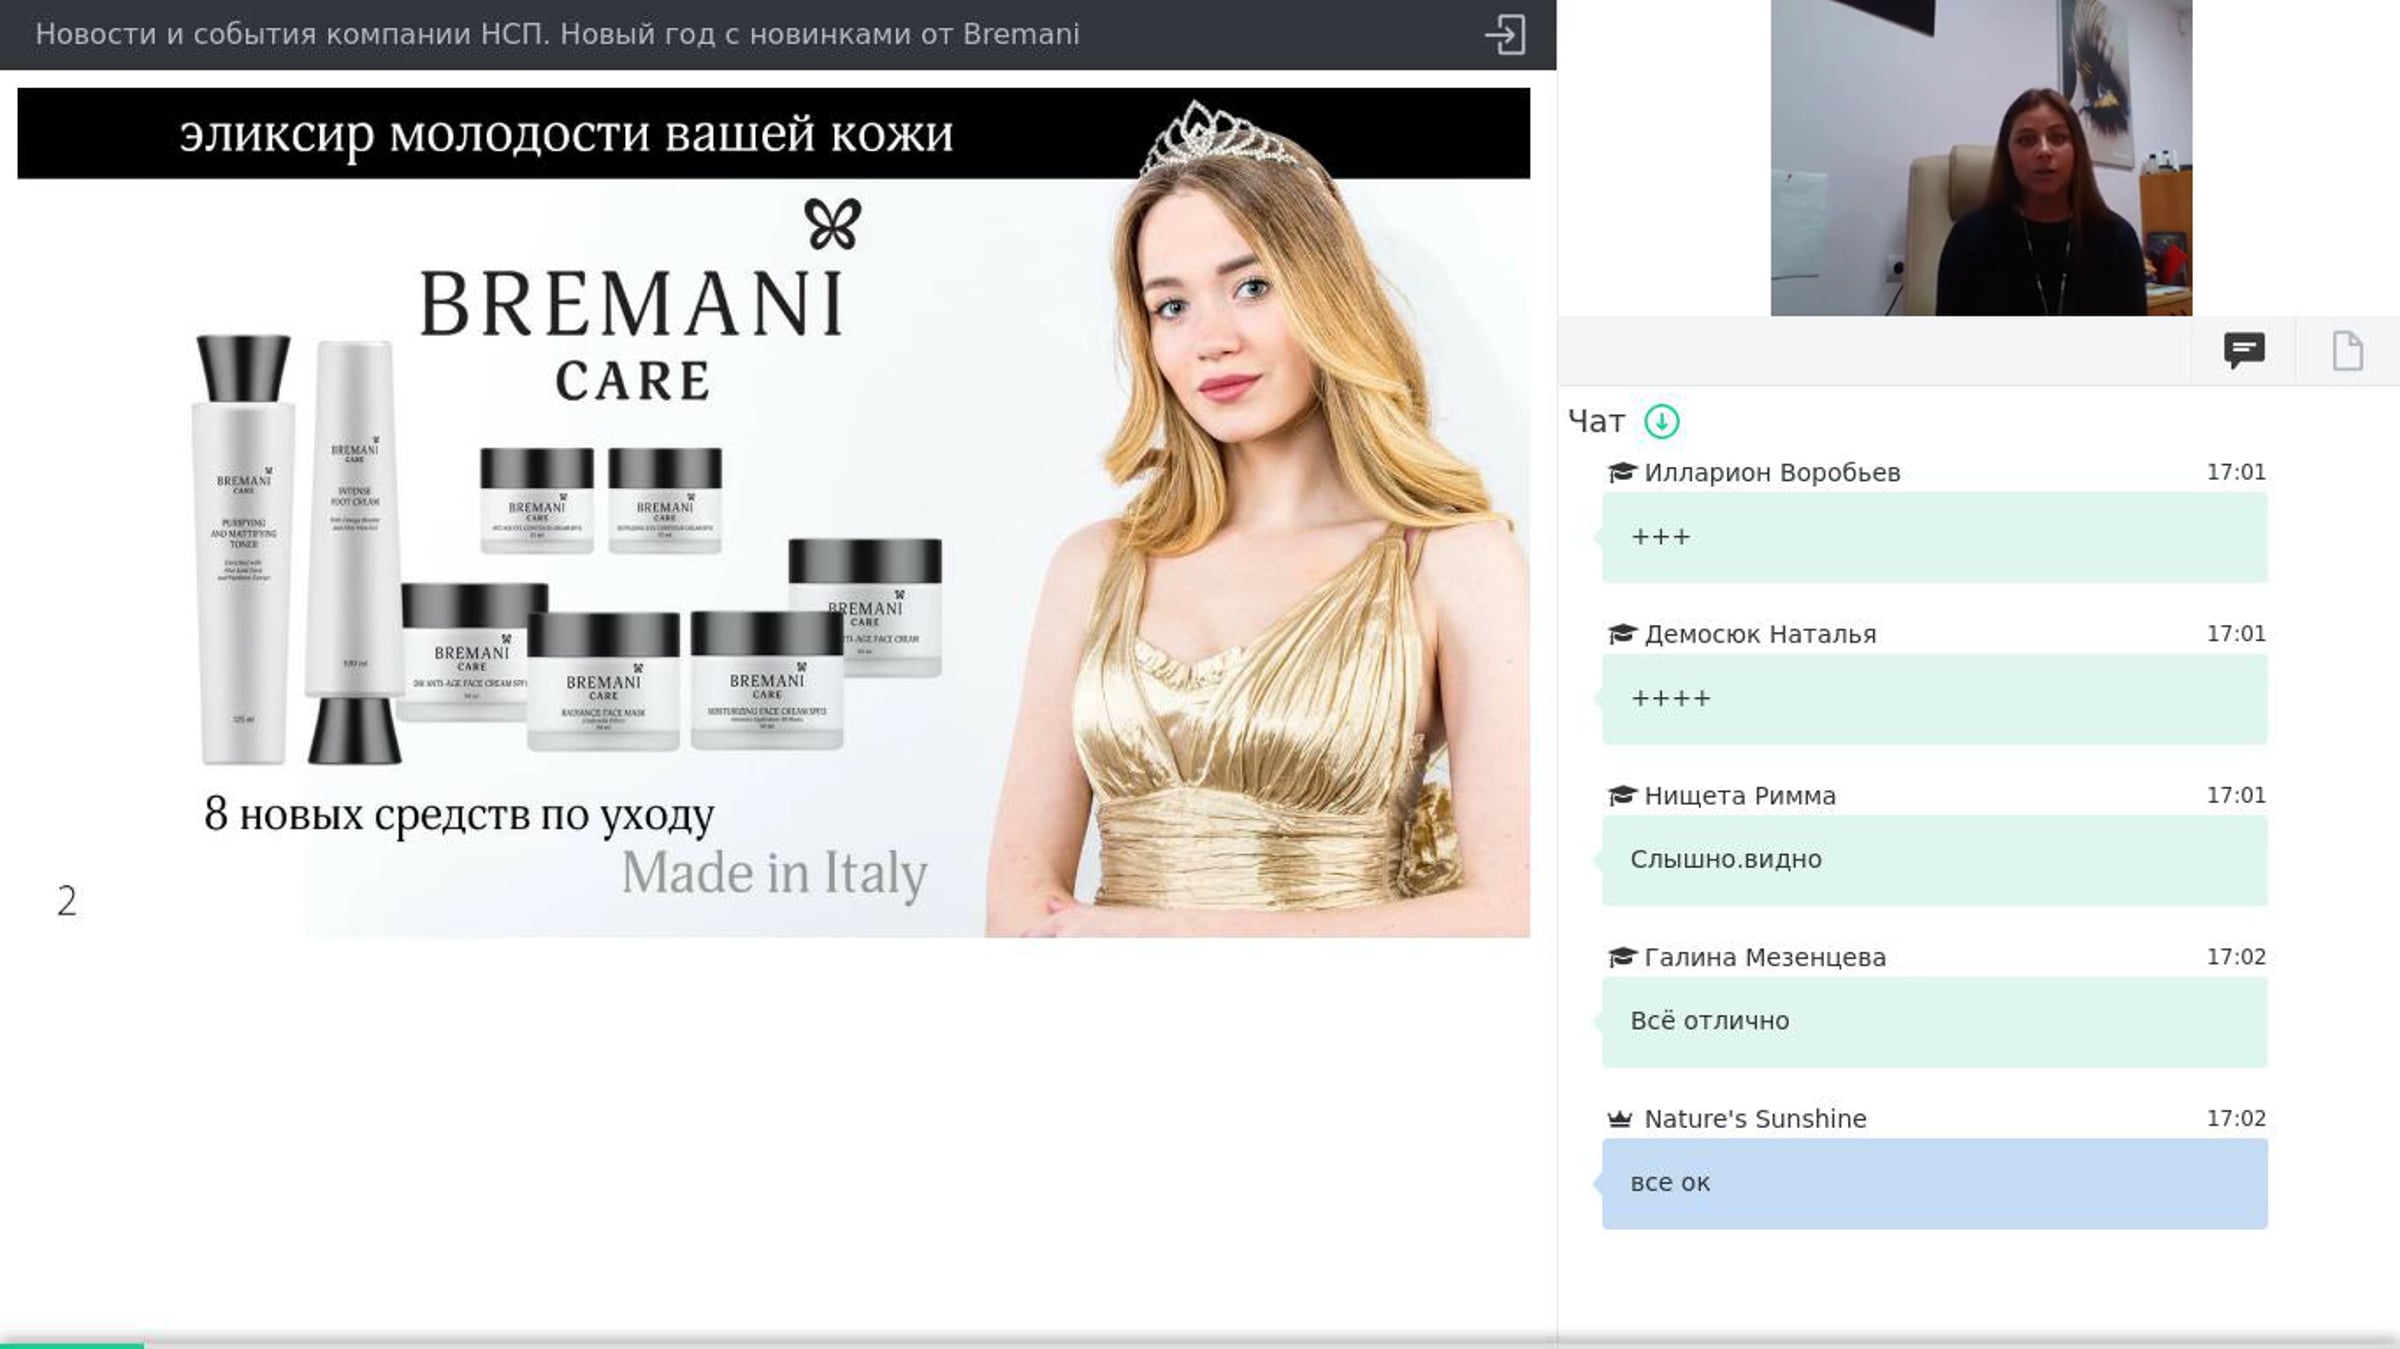
Task: Click the 17:02 timestamp of Nature's Sunshine
Action: coord(2236,1119)
